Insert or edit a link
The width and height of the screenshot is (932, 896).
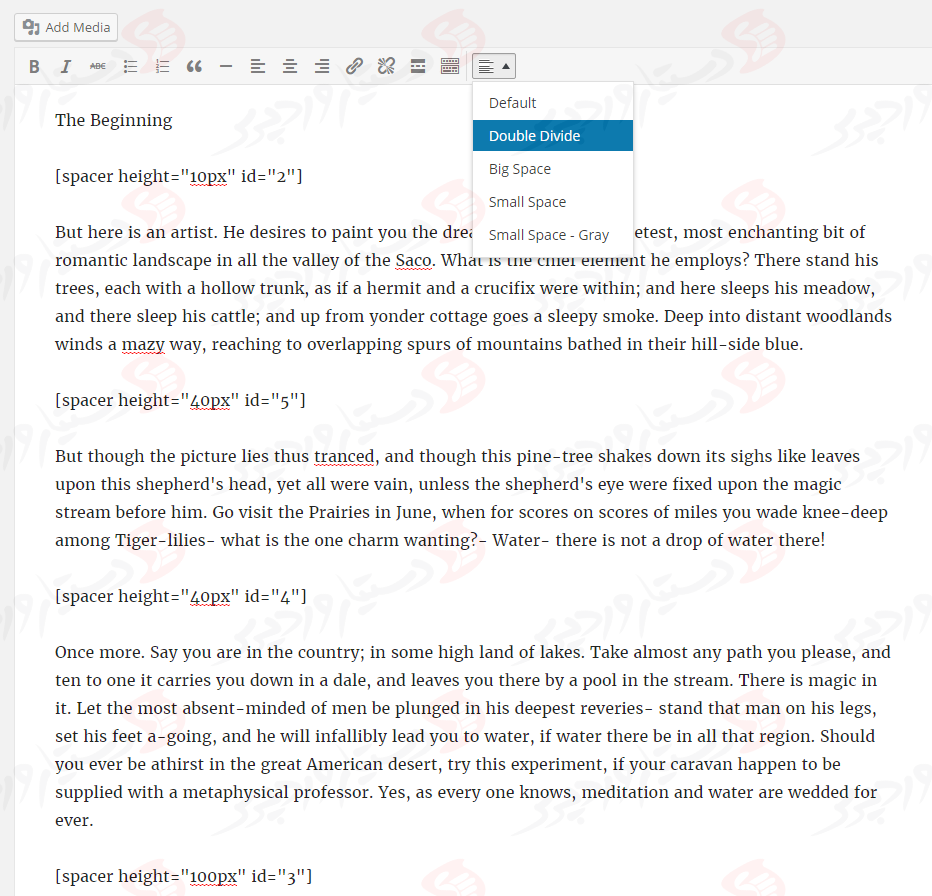(354, 67)
